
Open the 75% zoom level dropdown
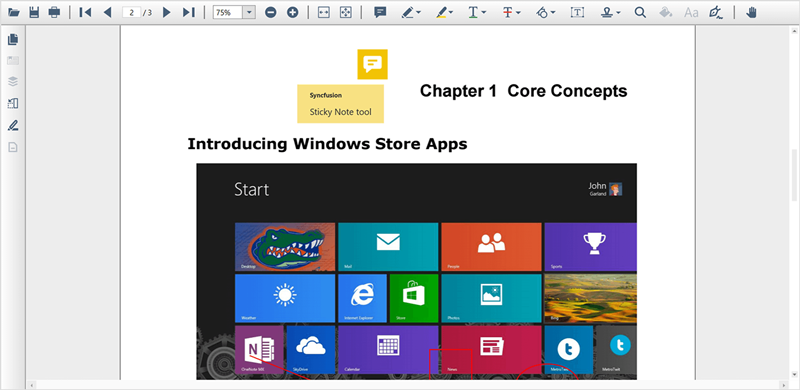249,12
